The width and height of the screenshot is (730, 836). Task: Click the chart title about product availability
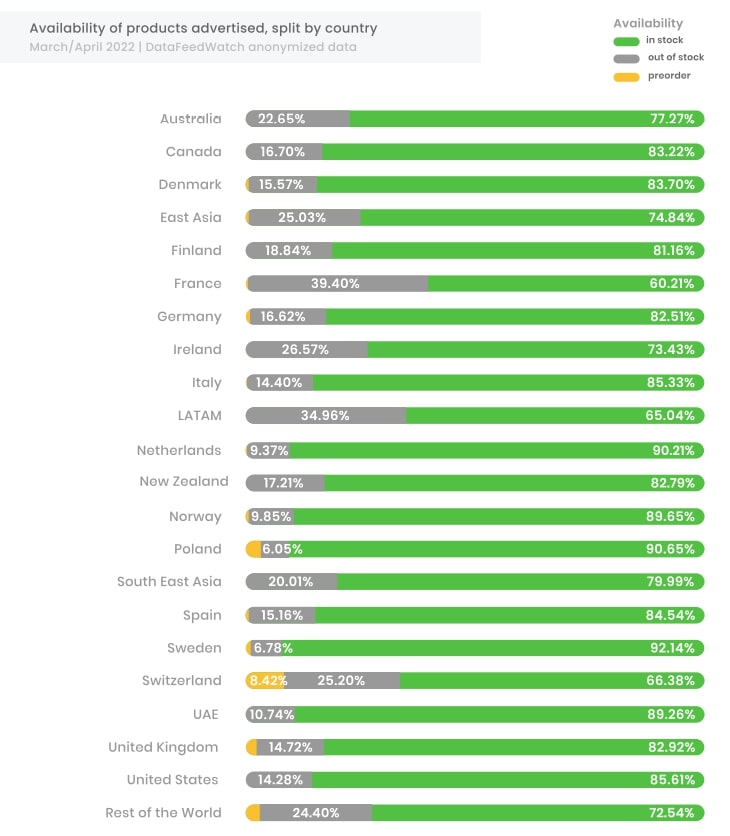(x=203, y=28)
